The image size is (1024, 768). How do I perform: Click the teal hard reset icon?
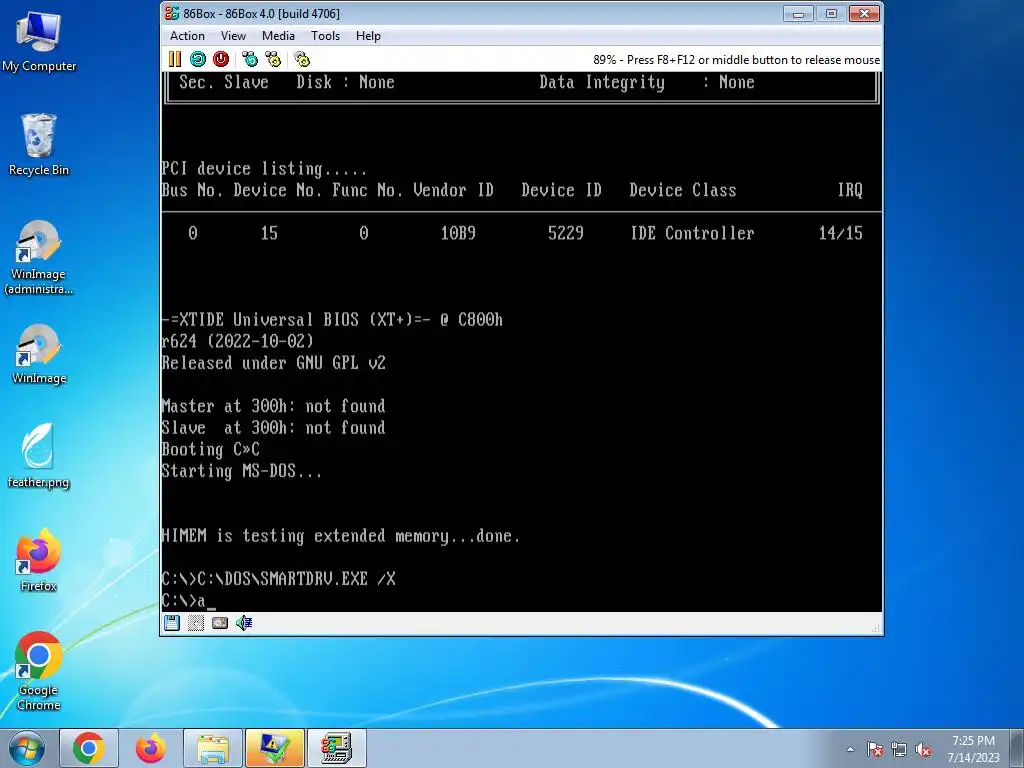pos(198,59)
